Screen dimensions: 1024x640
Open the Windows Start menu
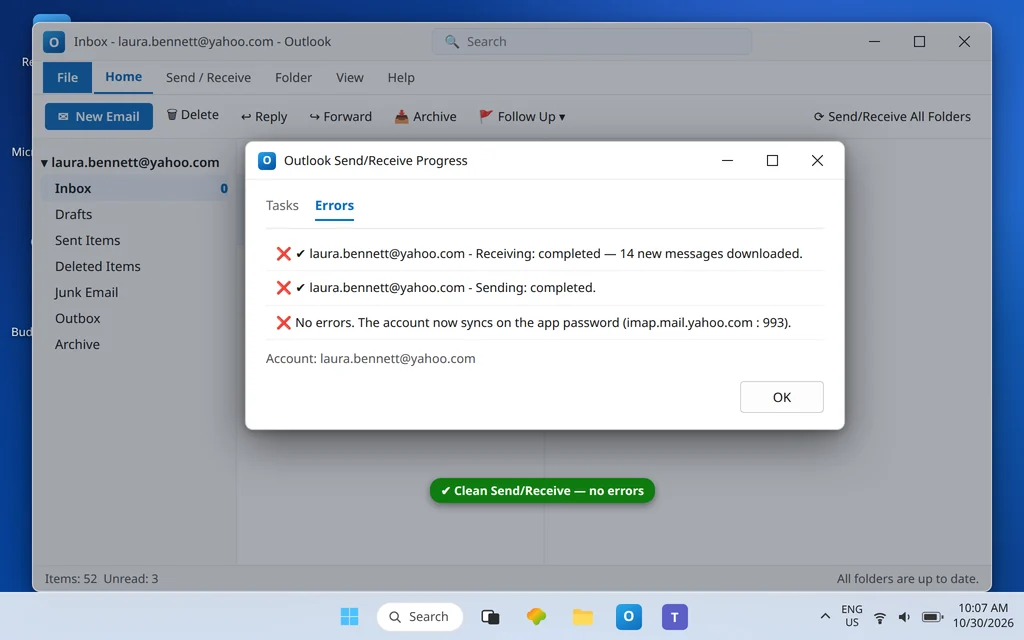pyautogui.click(x=349, y=616)
